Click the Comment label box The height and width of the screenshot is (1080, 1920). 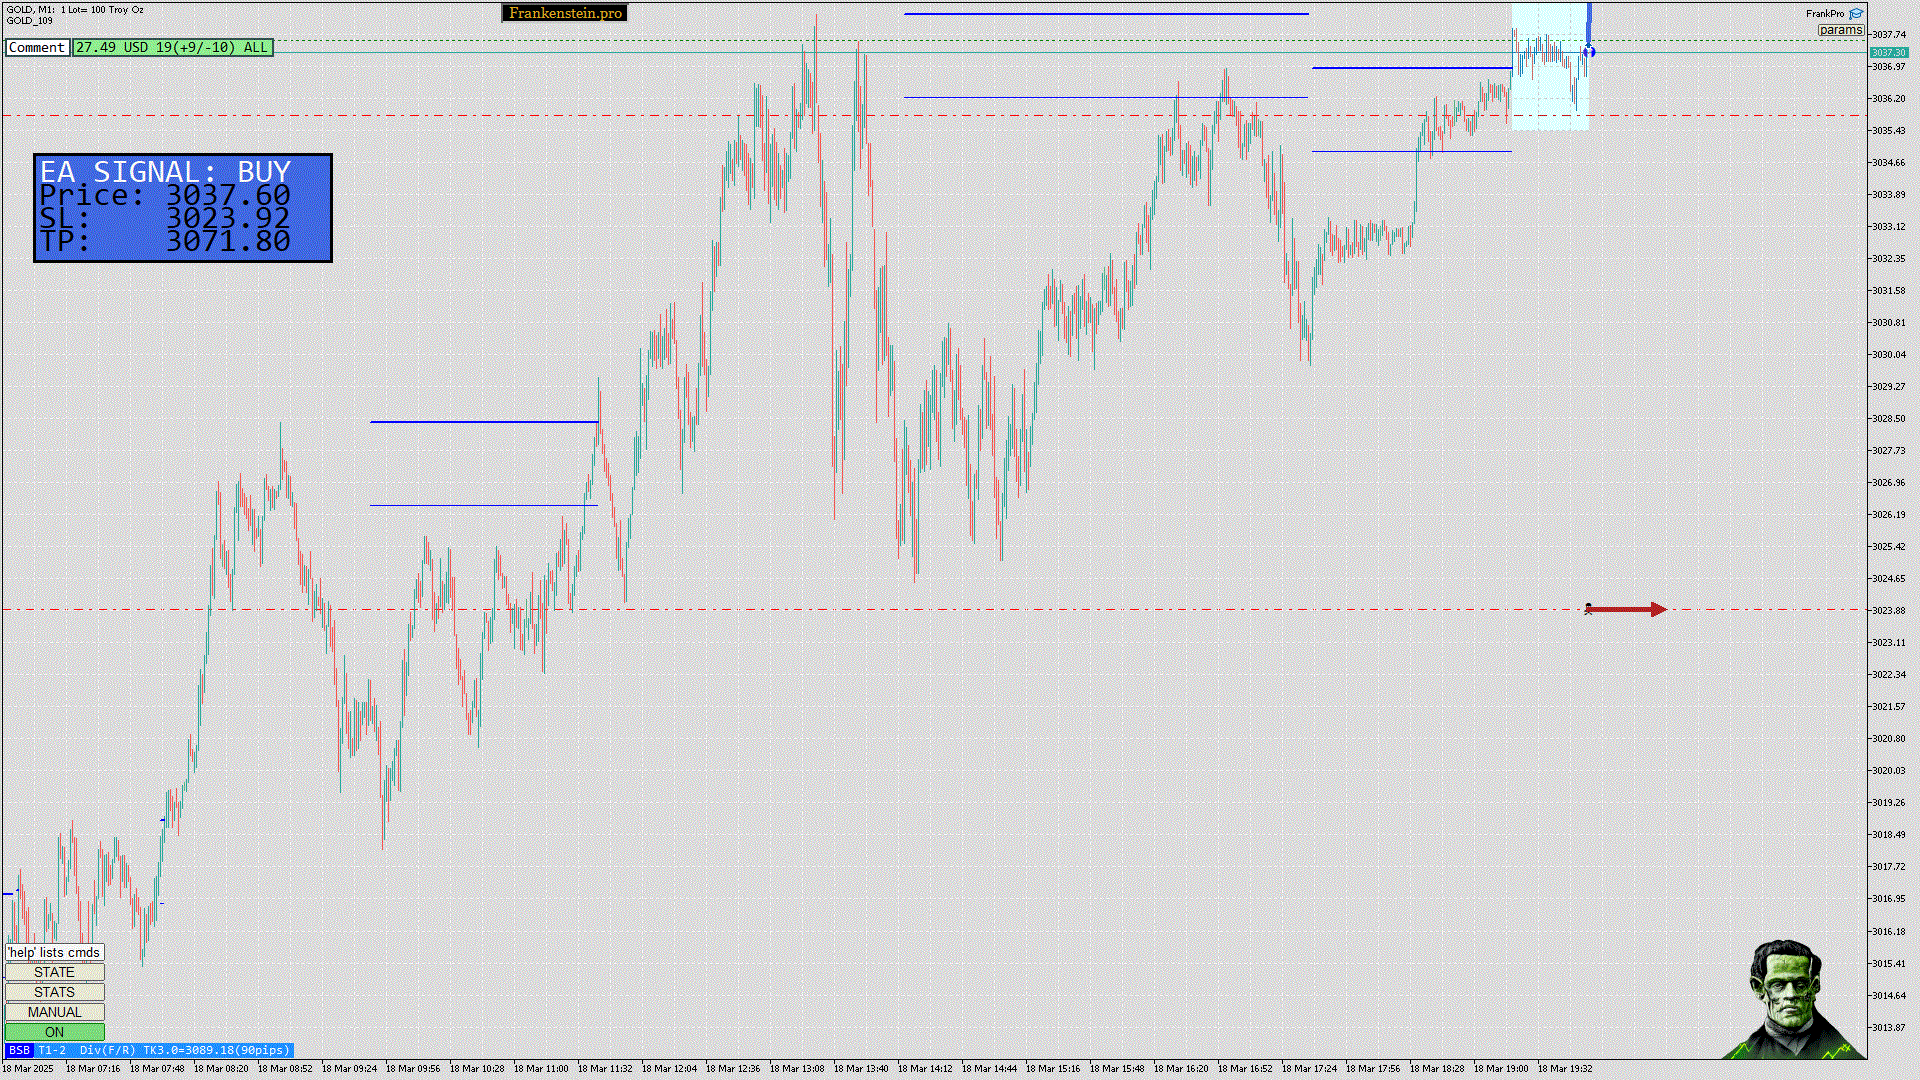[37, 47]
